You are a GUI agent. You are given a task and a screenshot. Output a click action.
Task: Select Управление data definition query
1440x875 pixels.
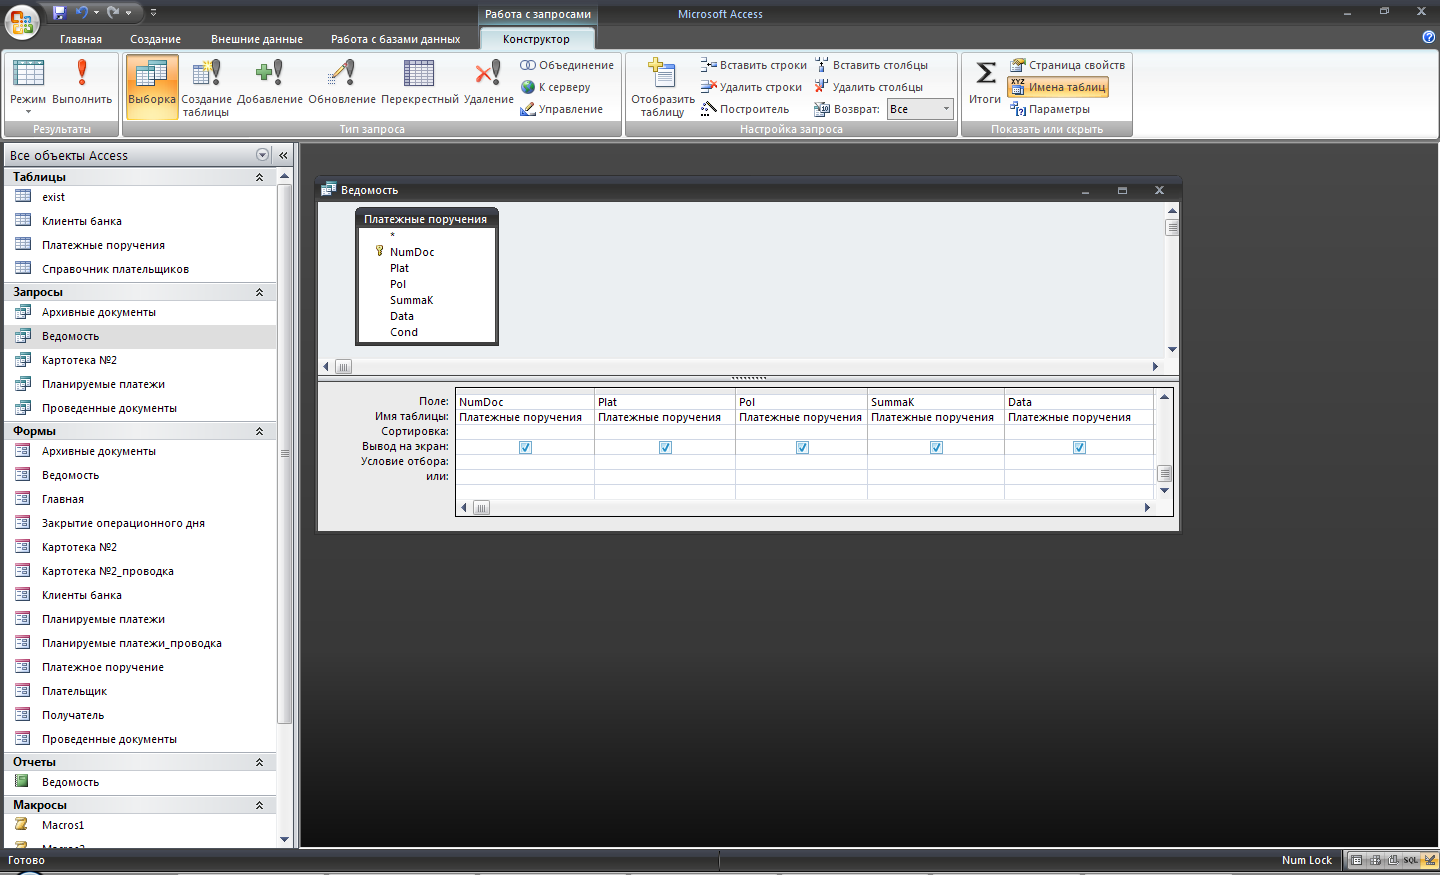pos(562,109)
